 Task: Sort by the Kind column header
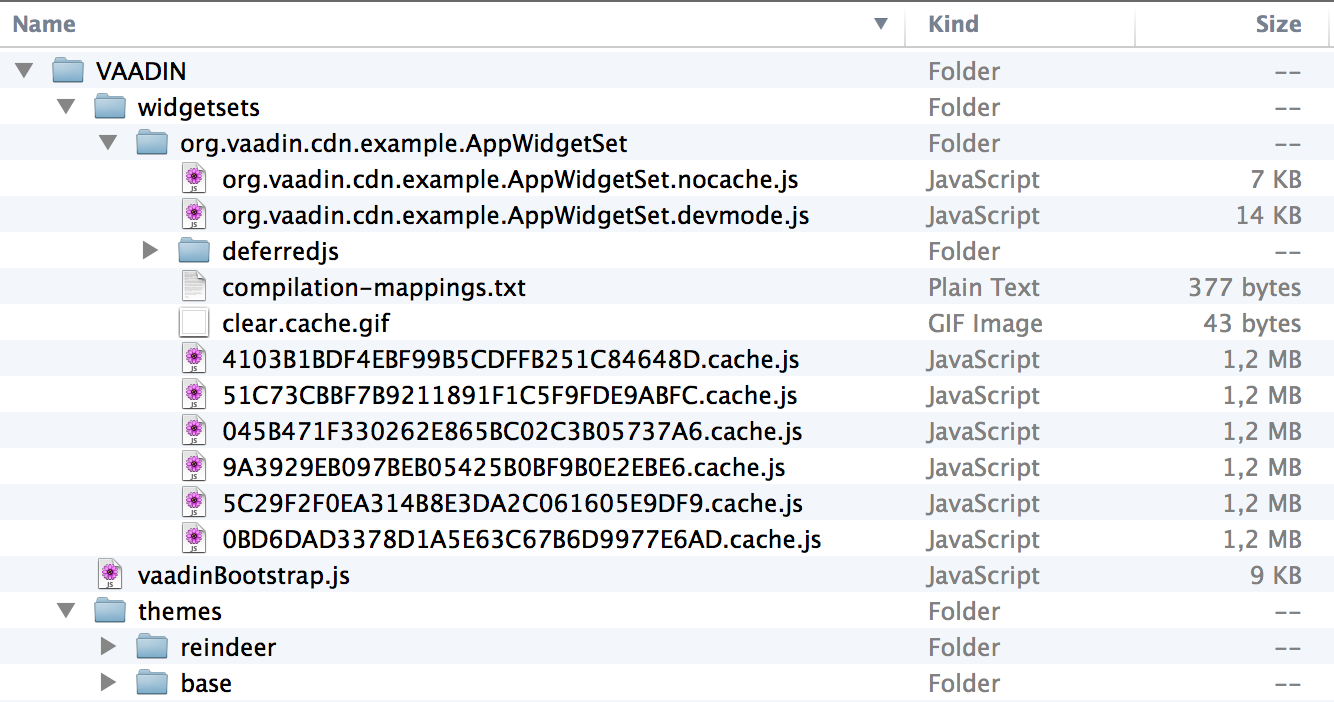(x=953, y=24)
